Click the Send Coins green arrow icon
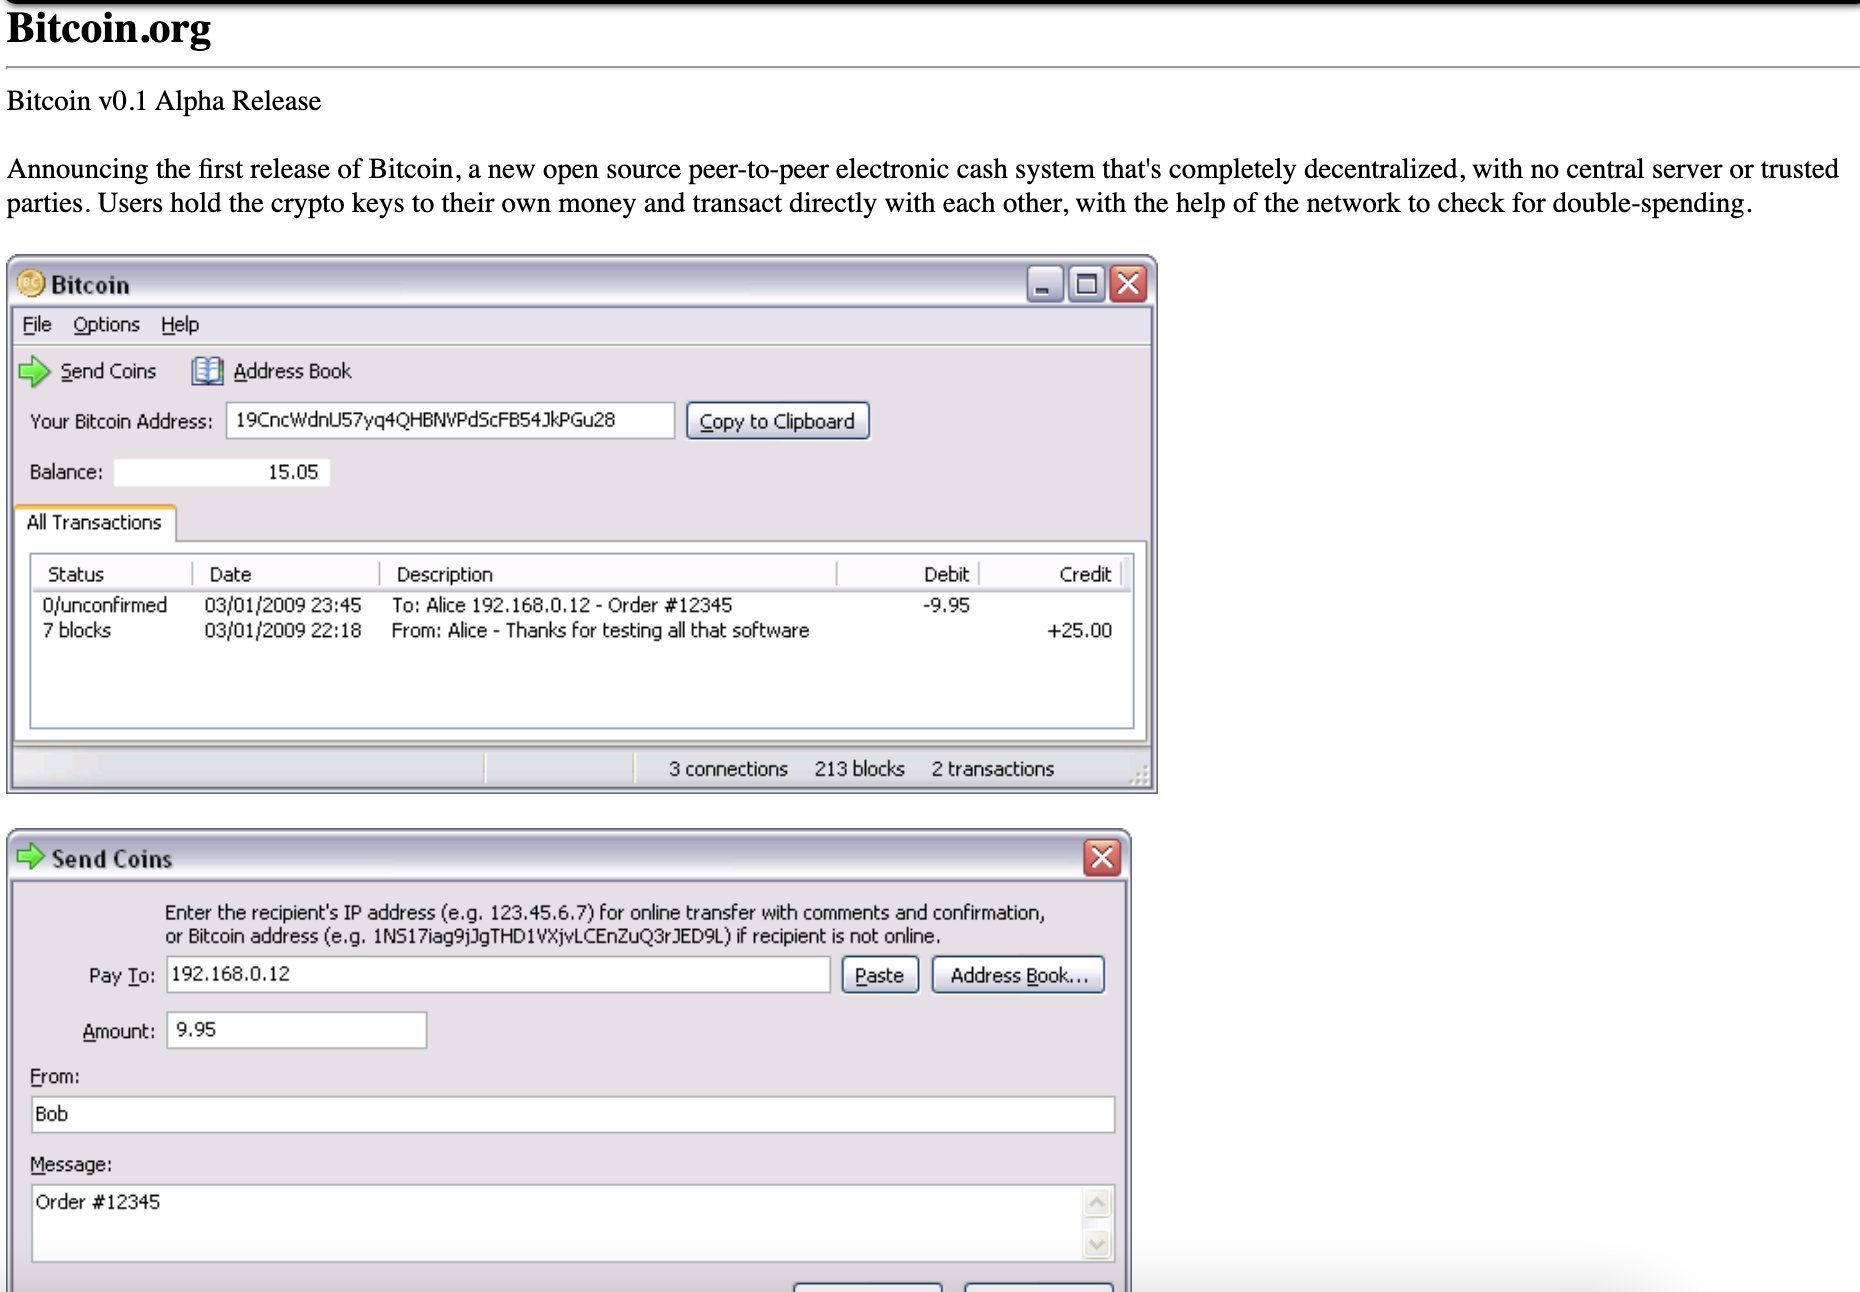This screenshot has width=1860, height=1292. [34, 371]
